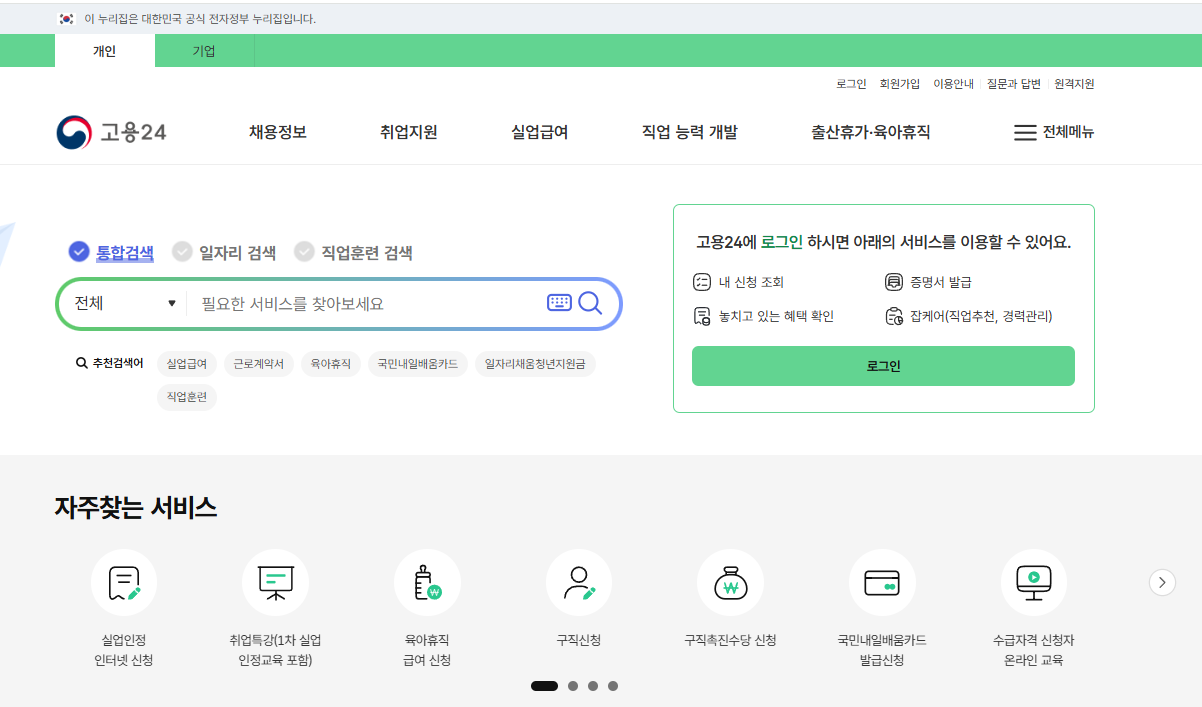Image resolution: width=1202 pixels, height=707 pixels.
Task: Open the 채용정보 menu
Action: click(277, 132)
